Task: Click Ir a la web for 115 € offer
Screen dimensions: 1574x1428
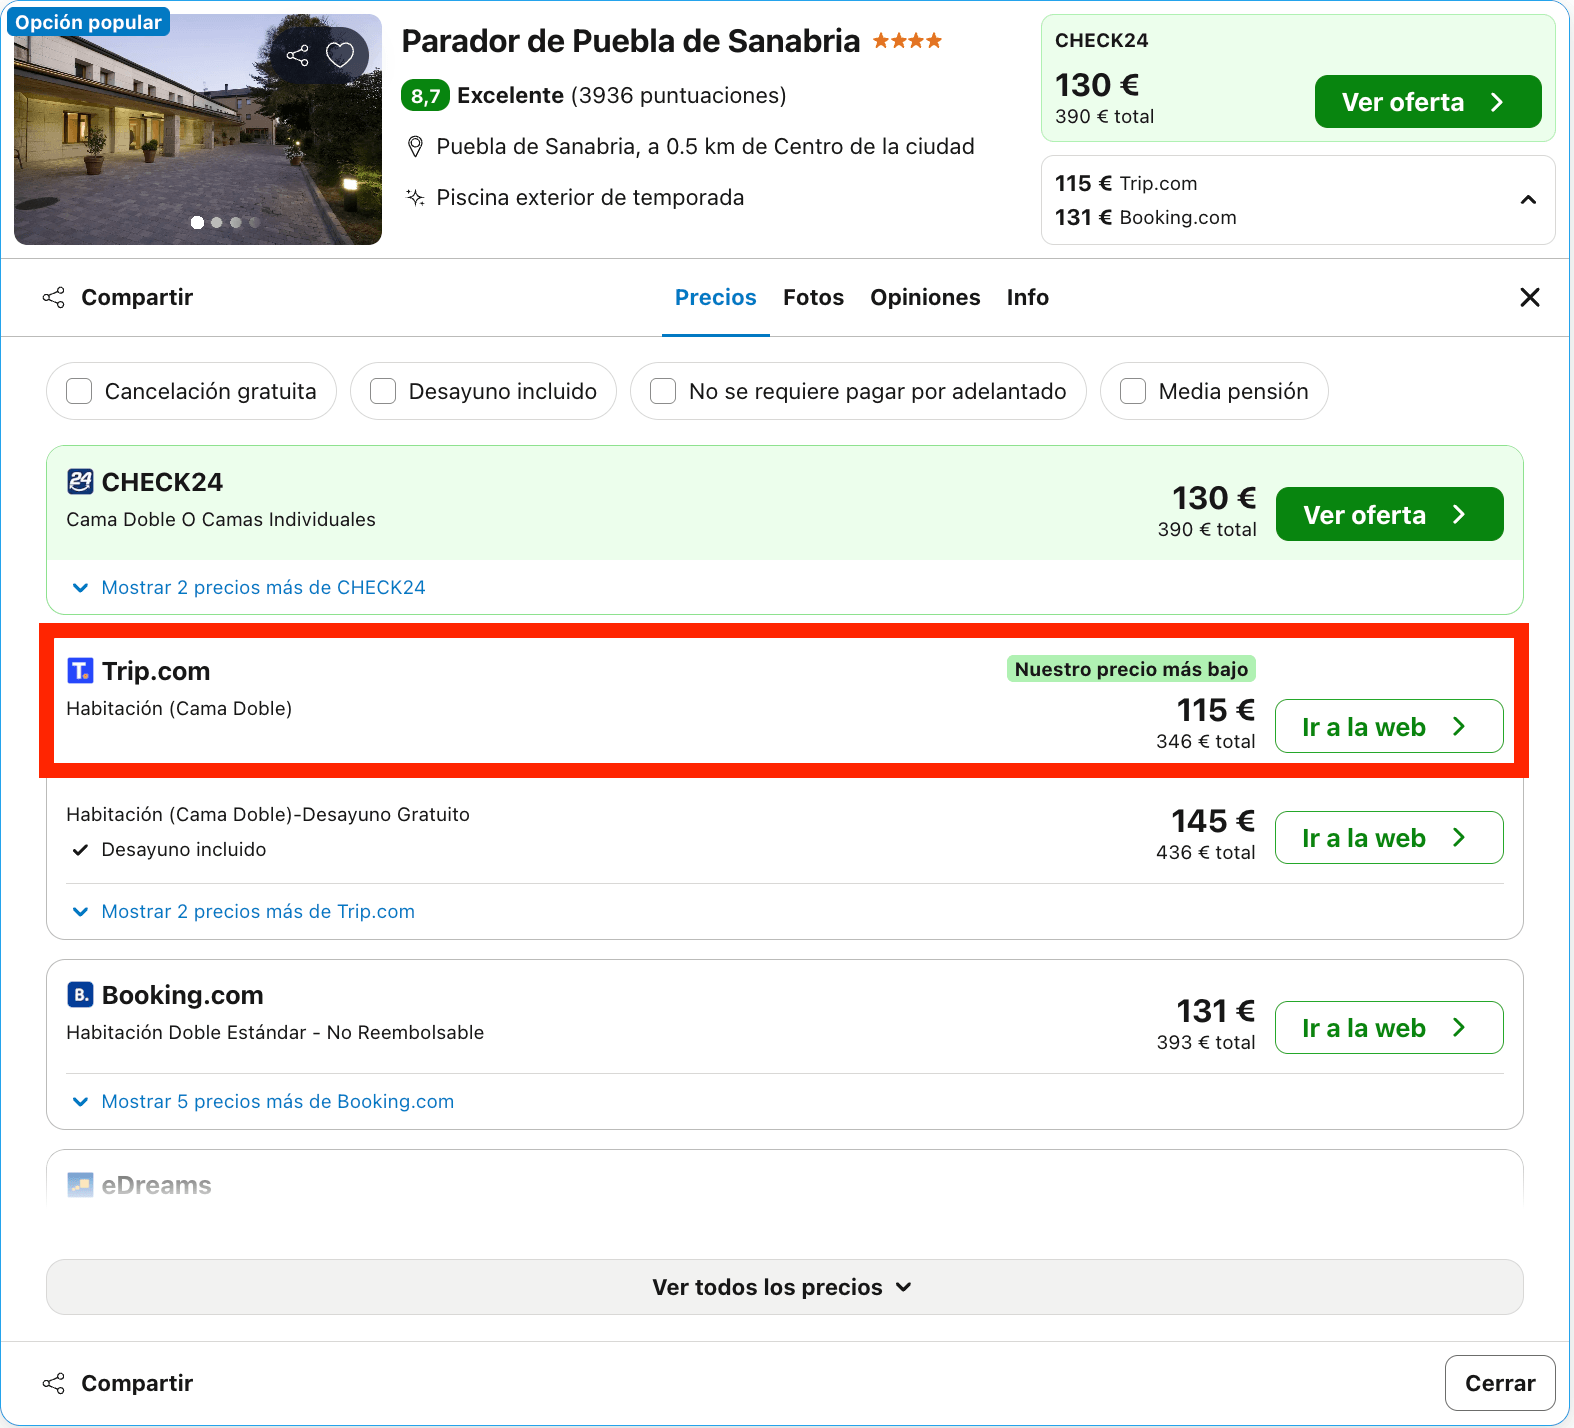Action: [x=1389, y=726]
